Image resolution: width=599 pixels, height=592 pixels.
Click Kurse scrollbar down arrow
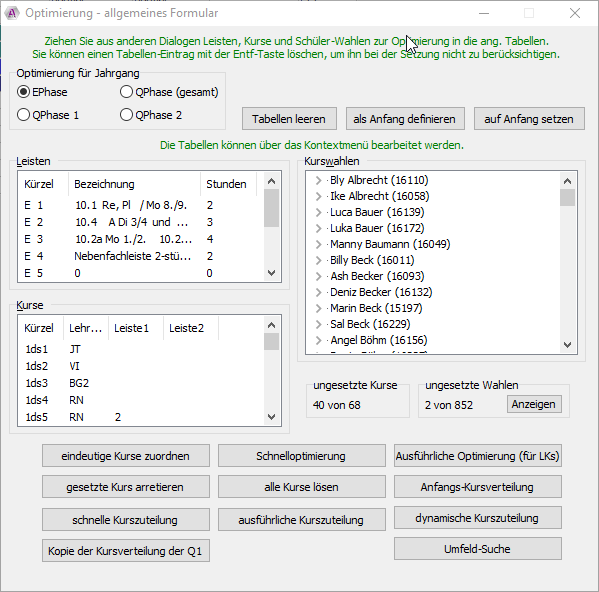click(272, 417)
